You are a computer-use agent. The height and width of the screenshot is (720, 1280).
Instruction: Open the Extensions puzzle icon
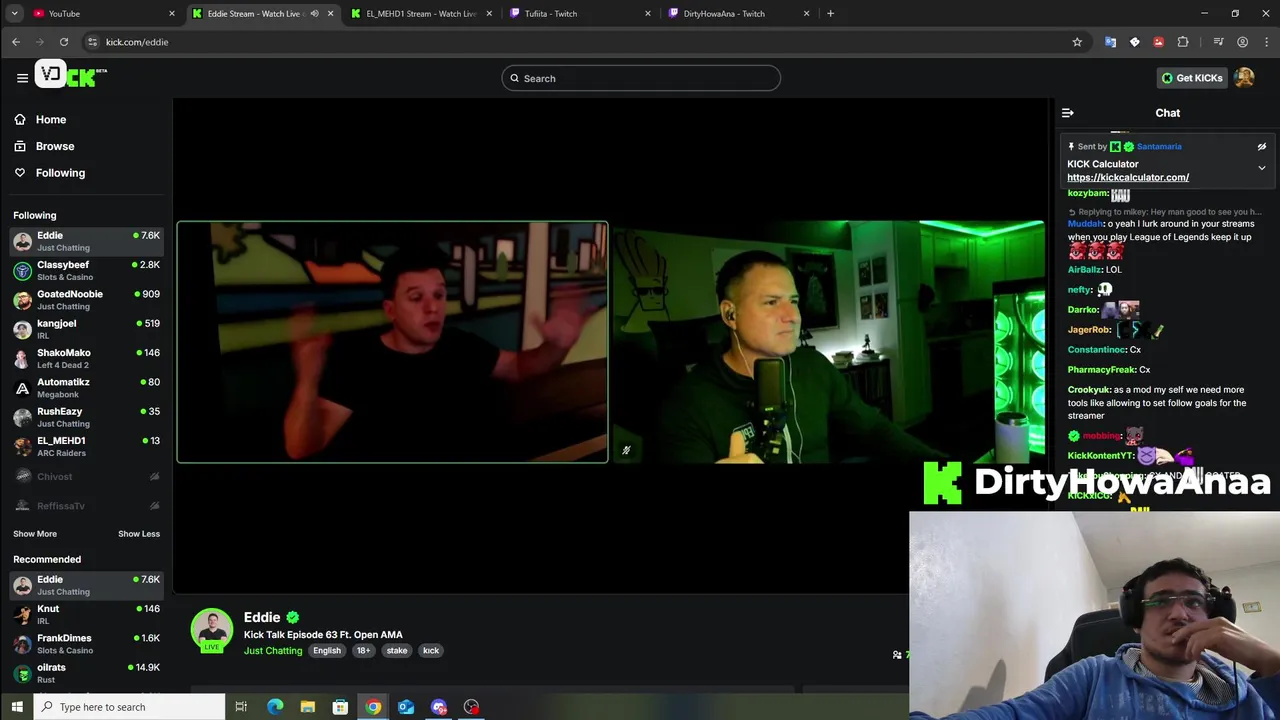tap(1183, 42)
